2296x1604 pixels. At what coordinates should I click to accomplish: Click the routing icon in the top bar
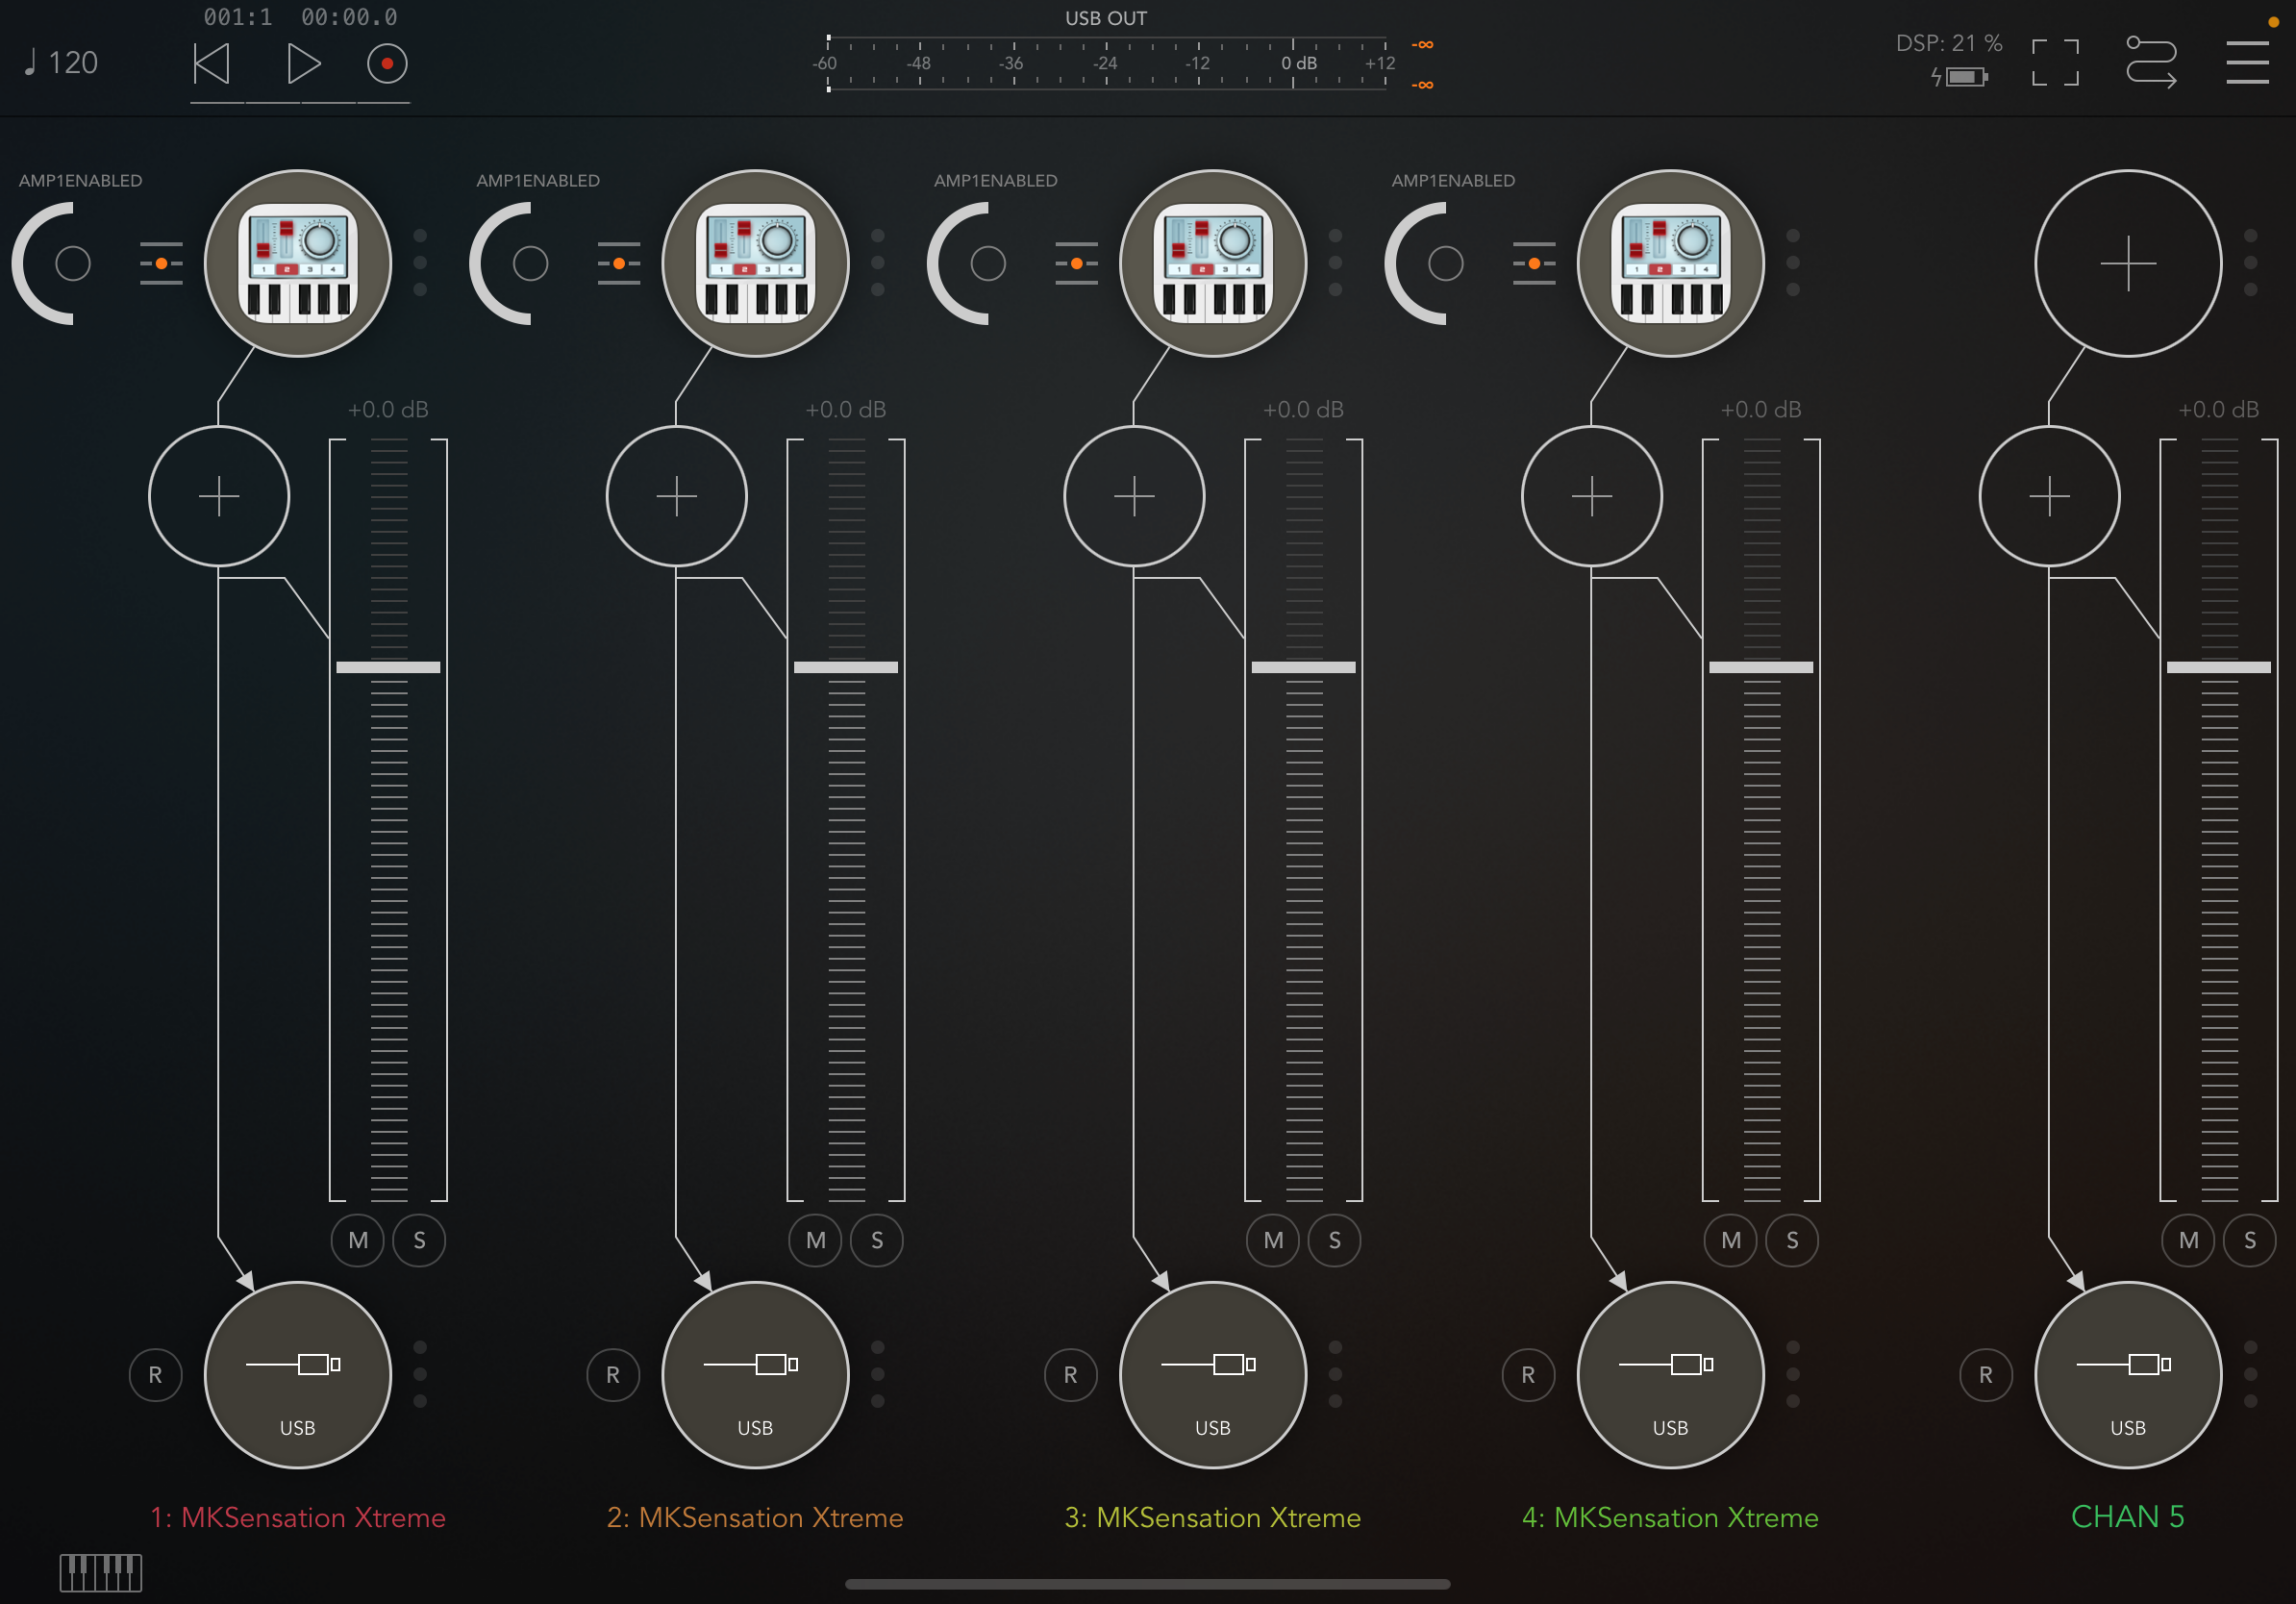pos(2150,63)
